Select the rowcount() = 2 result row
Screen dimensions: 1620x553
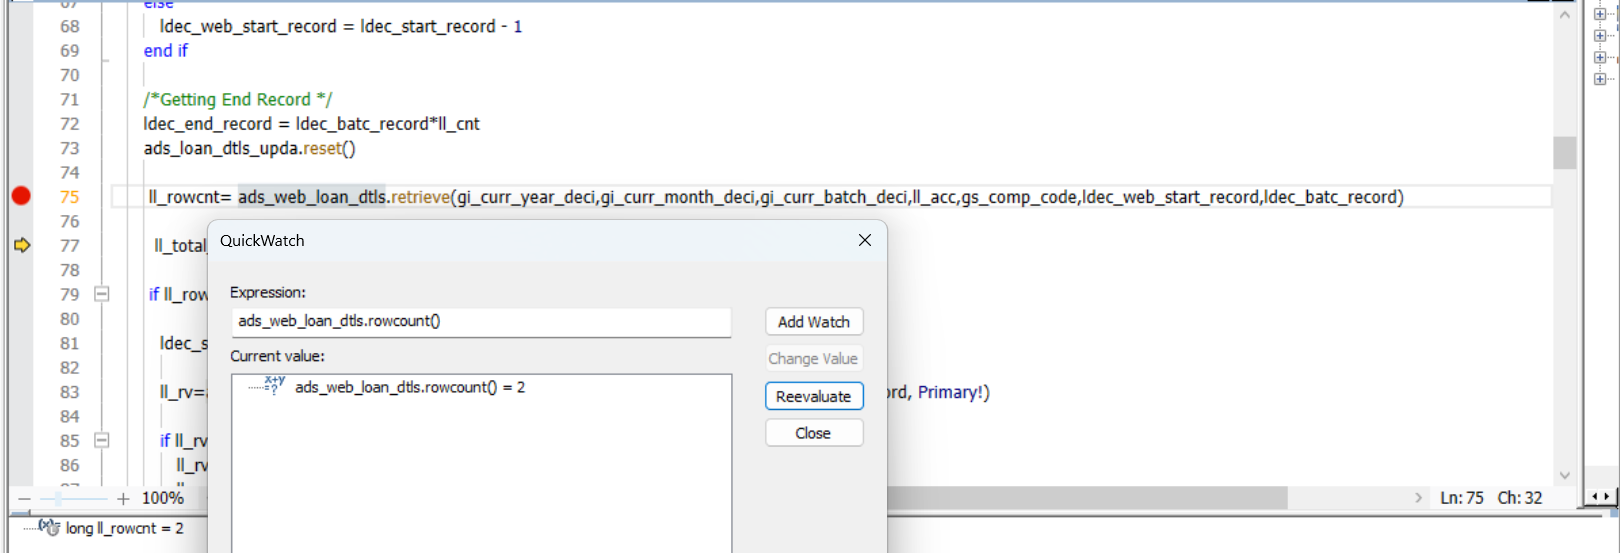(x=409, y=387)
